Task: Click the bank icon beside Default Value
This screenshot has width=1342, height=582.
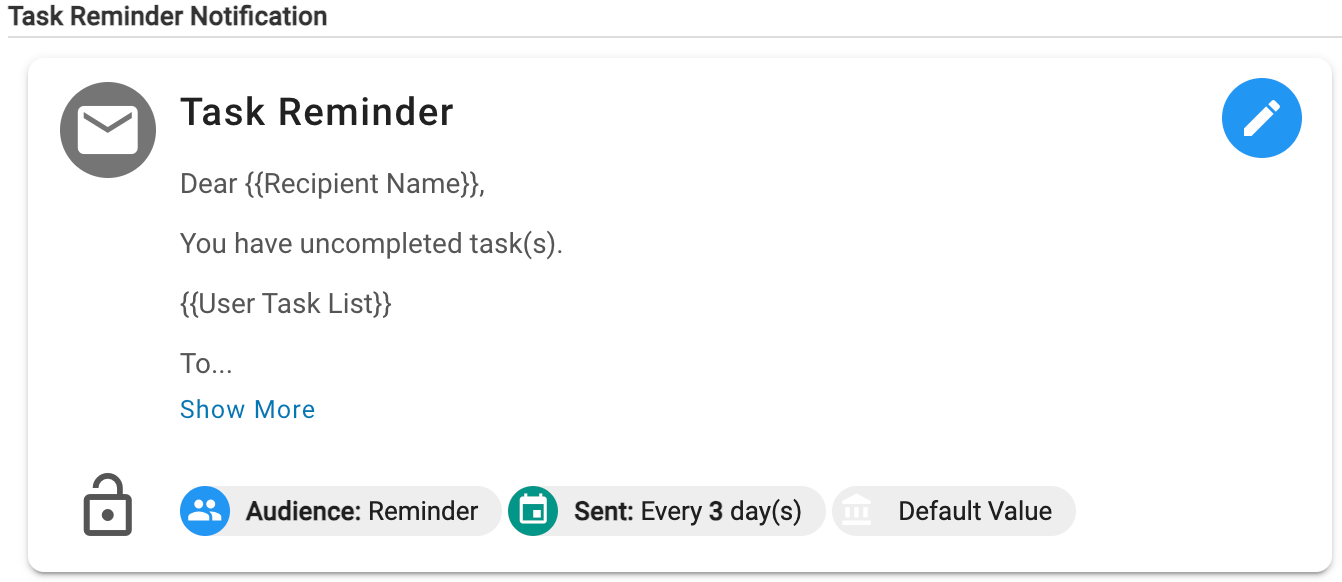Action: click(857, 511)
